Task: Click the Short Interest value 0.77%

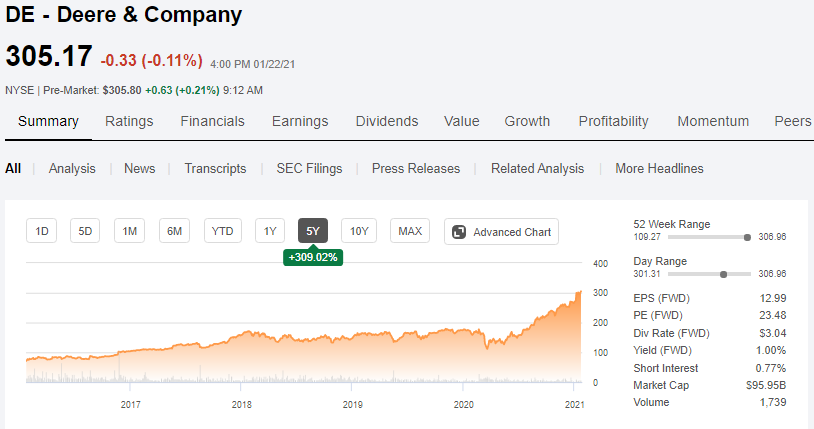Action: [771, 368]
